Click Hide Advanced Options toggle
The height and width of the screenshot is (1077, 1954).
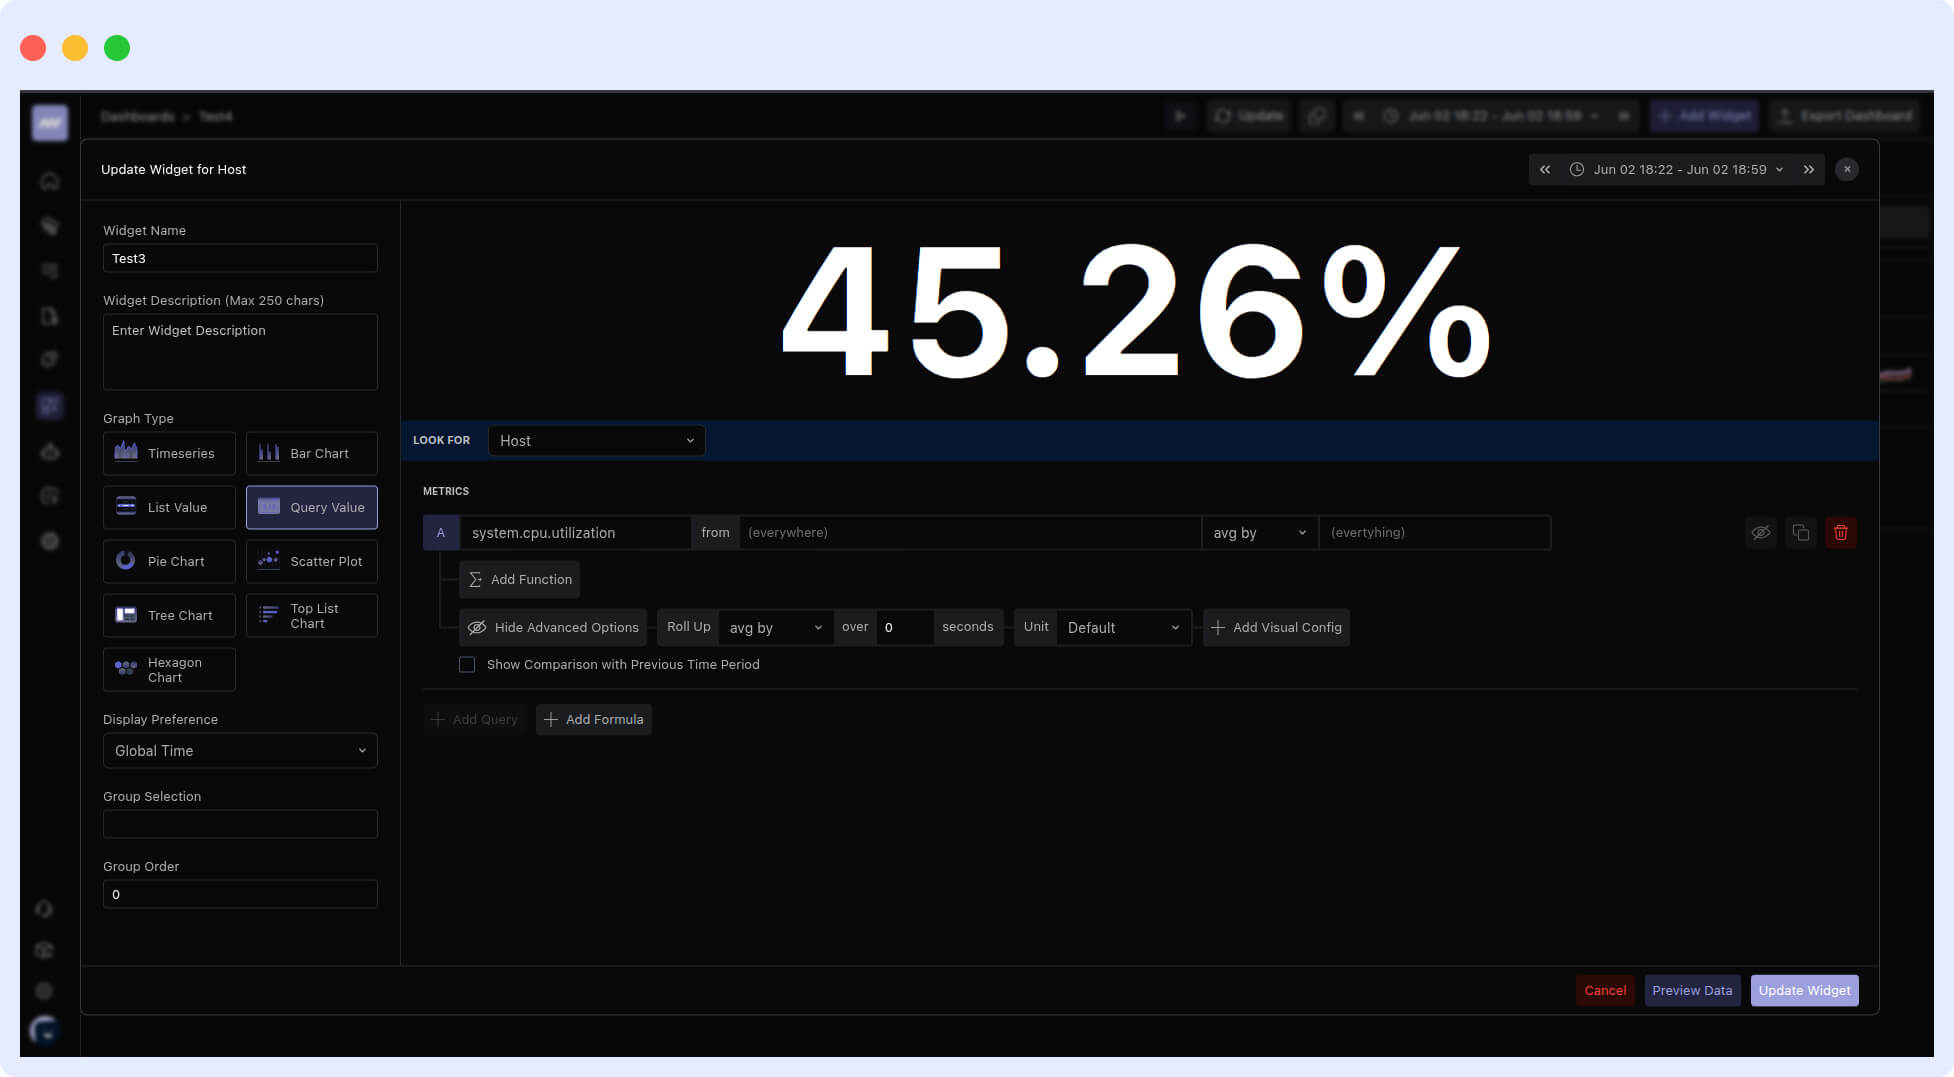tap(553, 628)
